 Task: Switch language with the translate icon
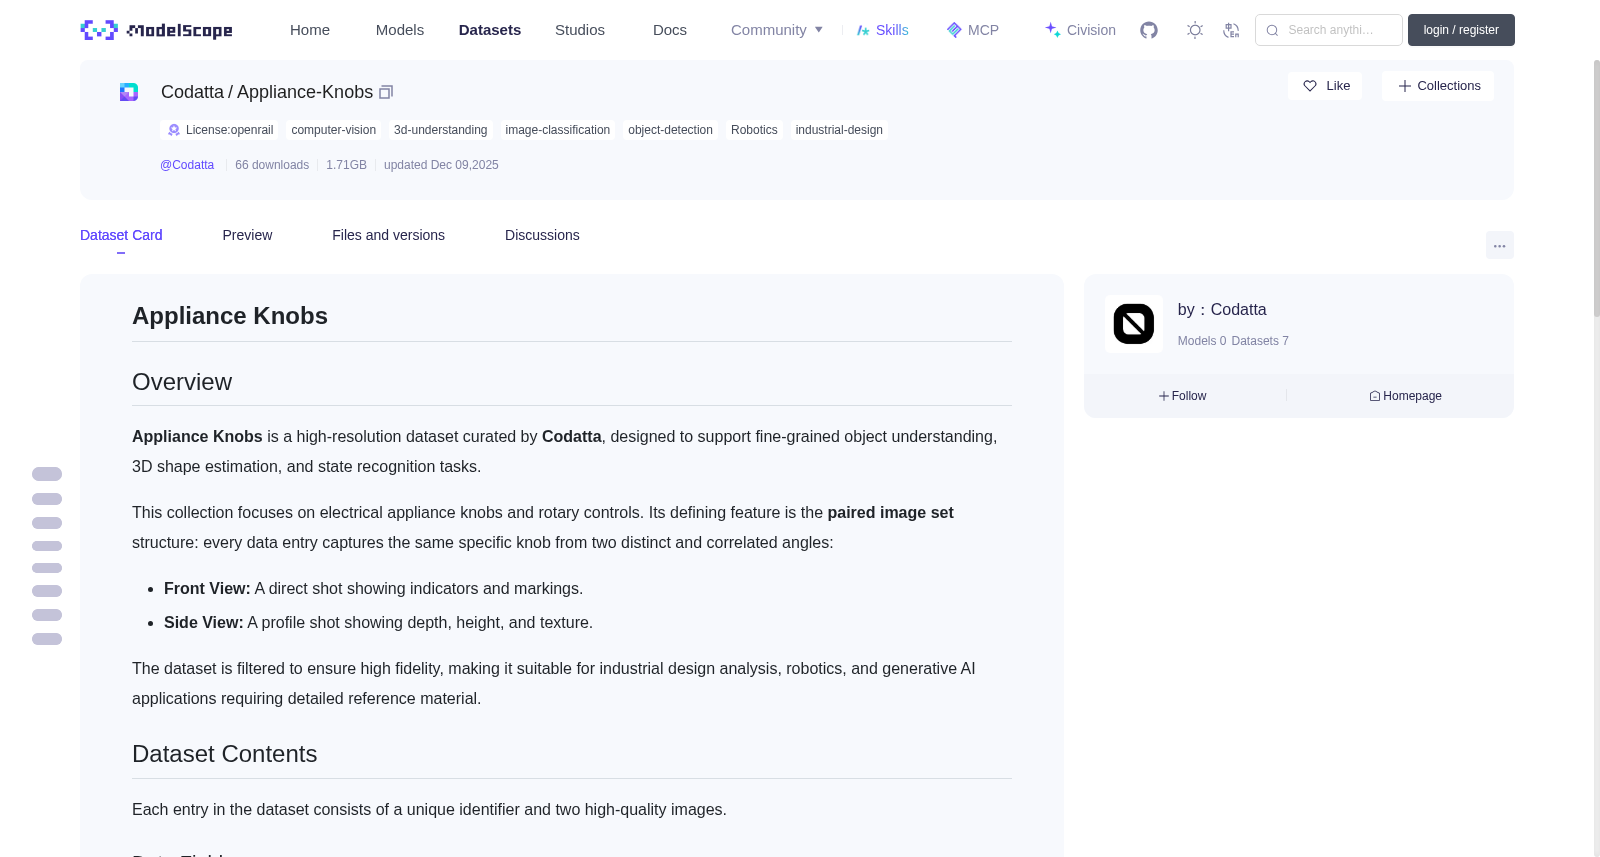(1231, 30)
